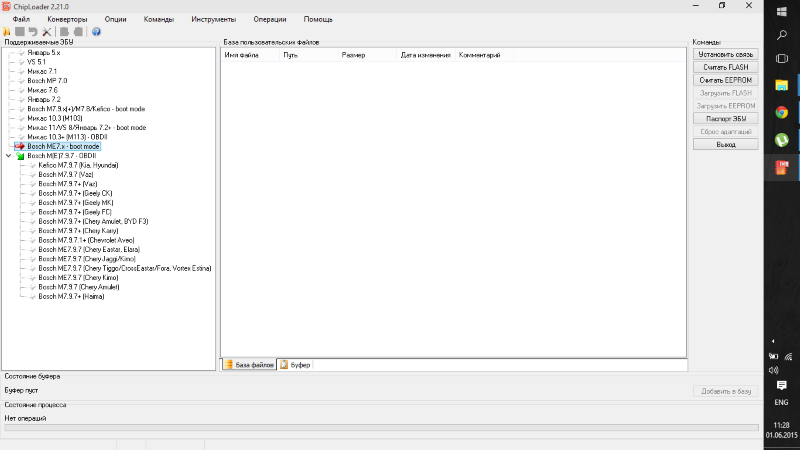Select Январь 7.2 in the ECU list
The width and height of the screenshot is (800, 450).
coord(44,99)
